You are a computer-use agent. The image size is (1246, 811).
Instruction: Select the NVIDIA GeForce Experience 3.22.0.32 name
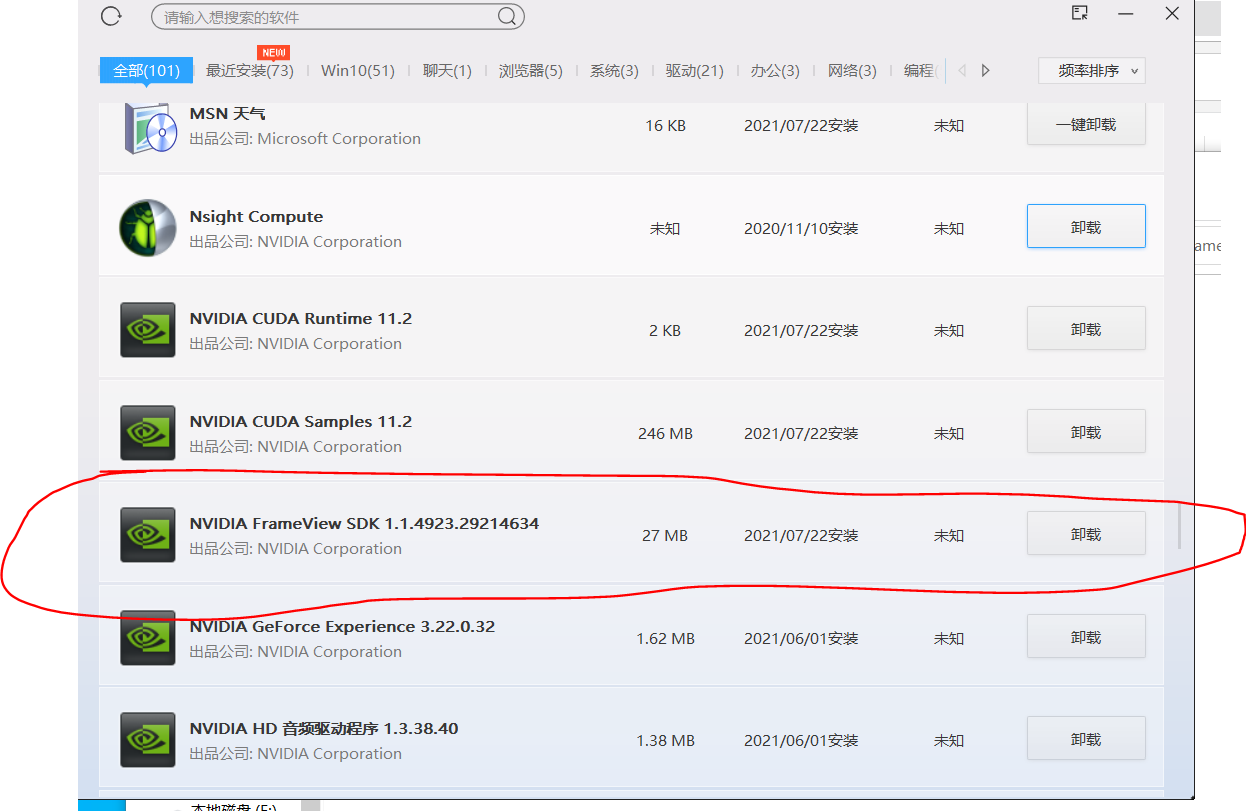[x=342, y=627]
